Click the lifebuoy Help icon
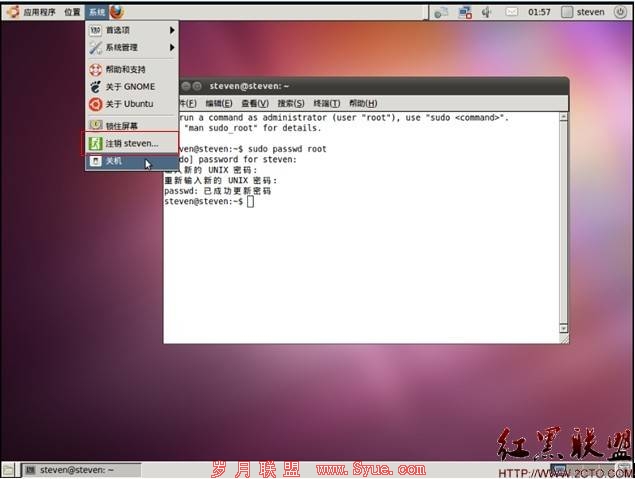 [95, 70]
